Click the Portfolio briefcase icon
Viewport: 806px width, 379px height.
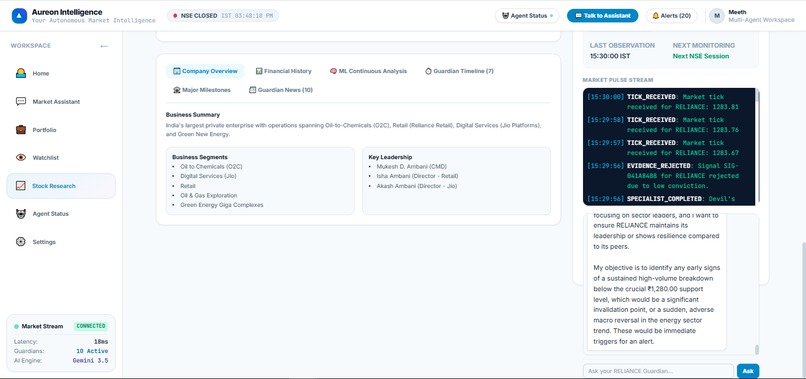tap(21, 130)
